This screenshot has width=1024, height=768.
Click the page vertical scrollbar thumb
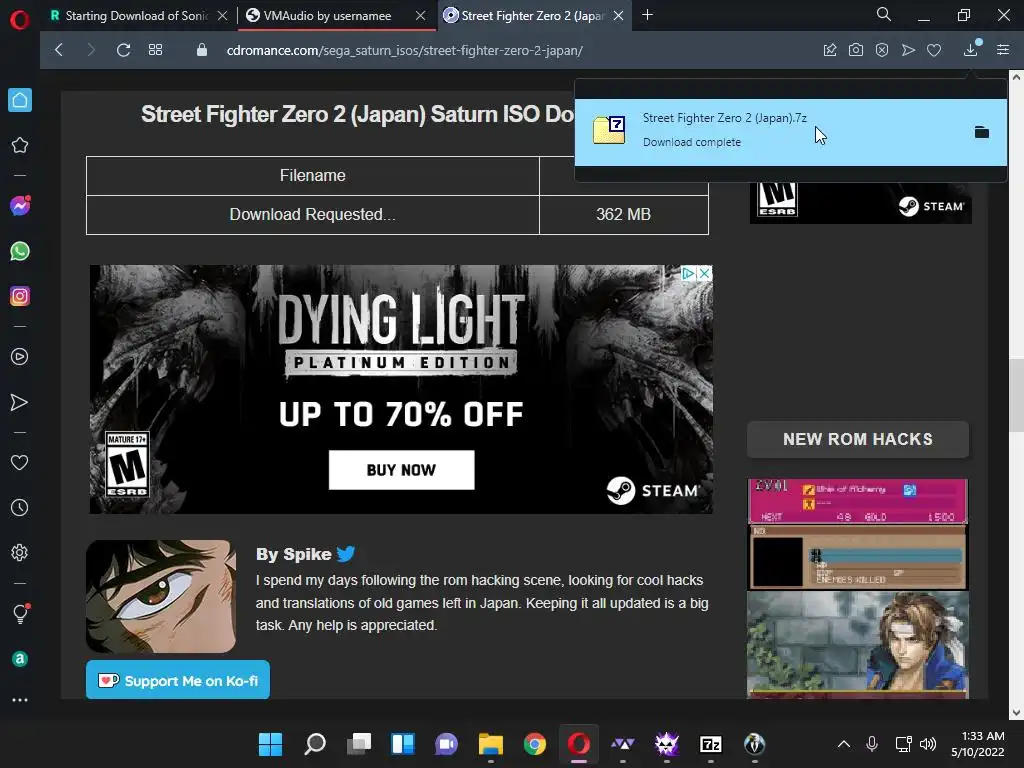1016,395
